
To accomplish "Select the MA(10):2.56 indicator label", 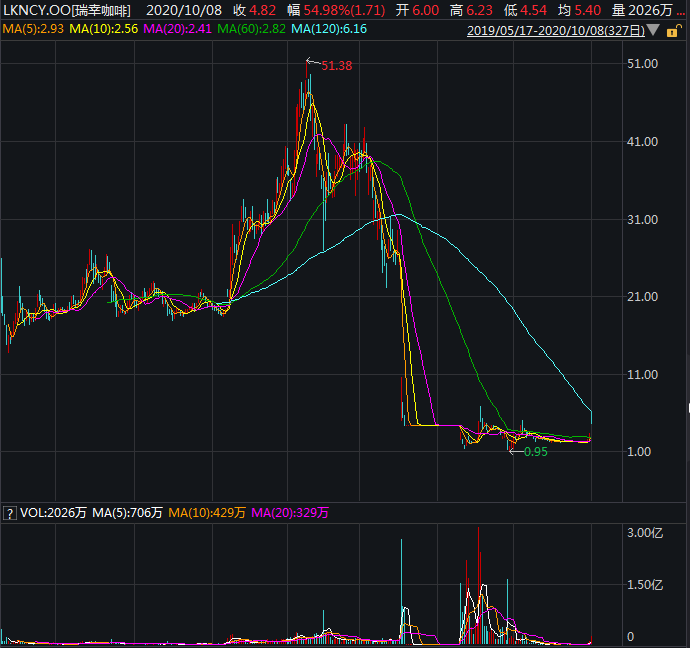I will pos(103,29).
